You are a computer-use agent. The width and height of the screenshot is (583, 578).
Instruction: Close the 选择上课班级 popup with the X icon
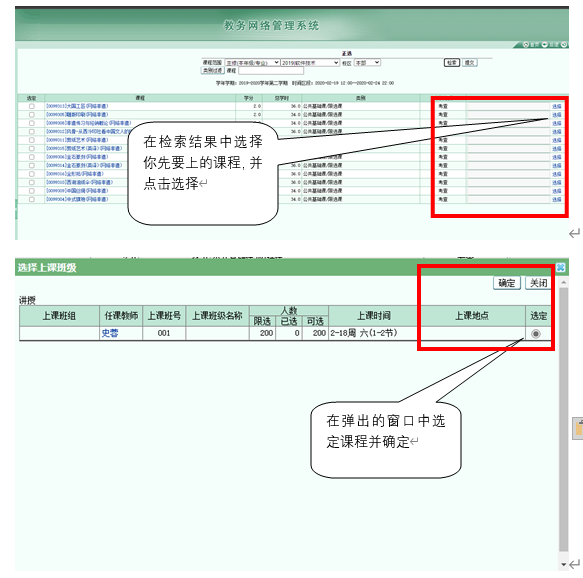[x=560, y=267]
